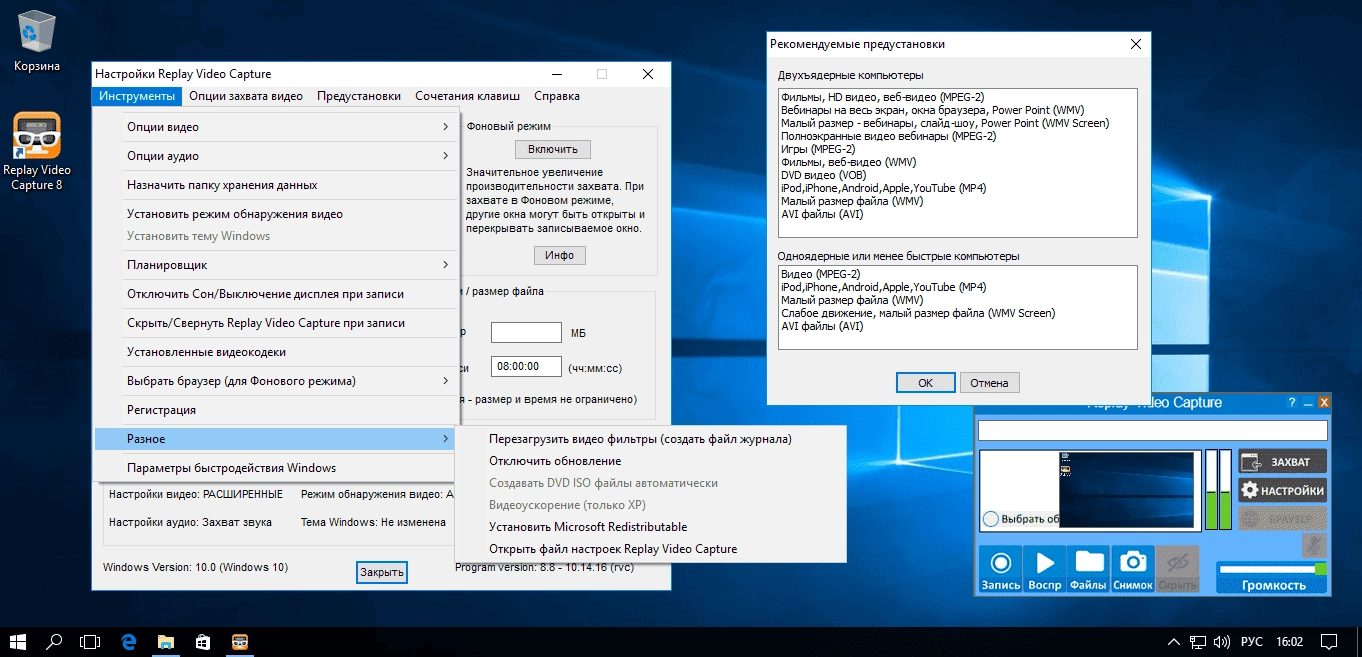Expand the Опции аудио submenu arrow

pyautogui.click(x=445, y=156)
